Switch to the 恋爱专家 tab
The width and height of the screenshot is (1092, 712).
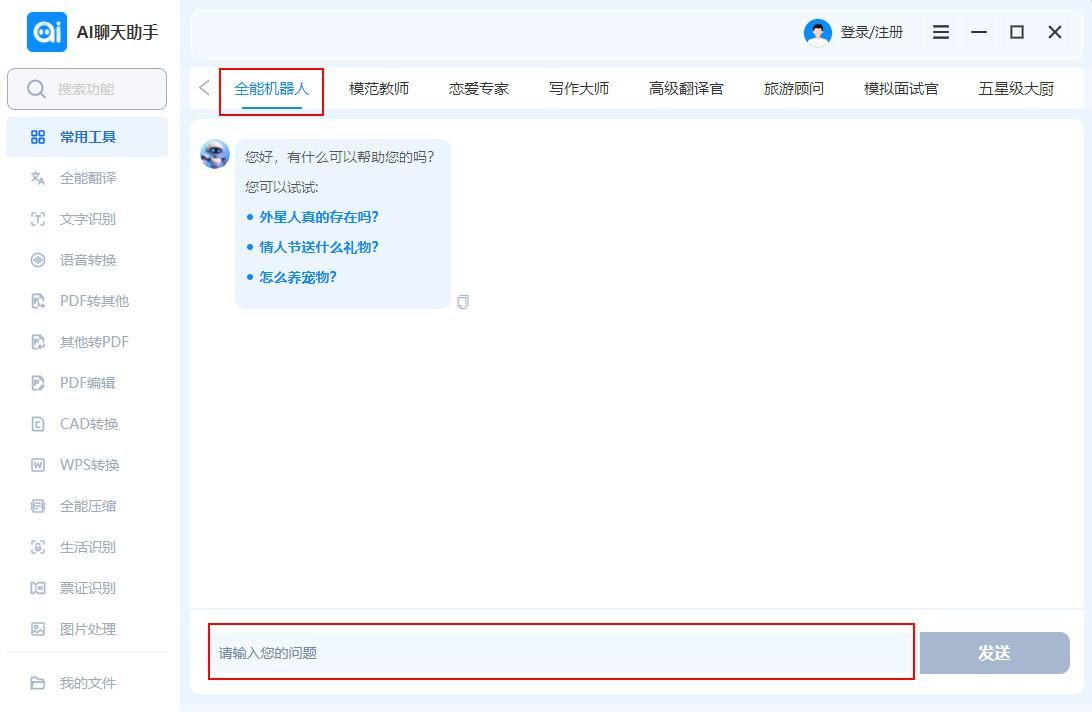pos(478,89)
